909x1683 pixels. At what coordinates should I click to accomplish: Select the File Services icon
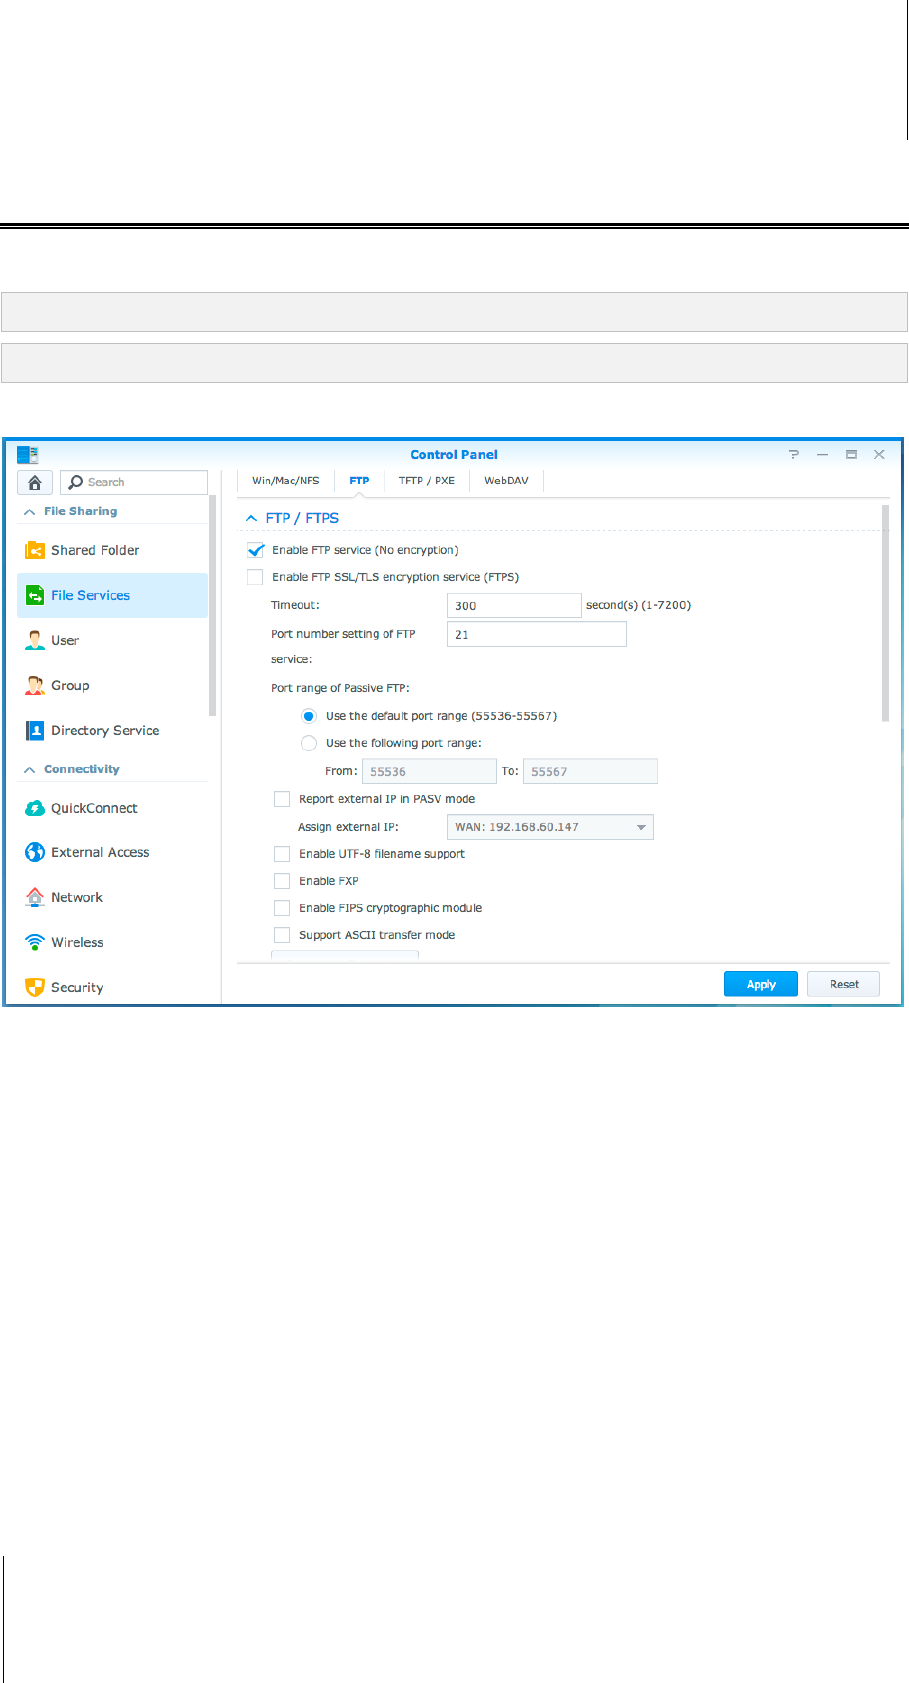pyautogui.click(x=35, y=595)
